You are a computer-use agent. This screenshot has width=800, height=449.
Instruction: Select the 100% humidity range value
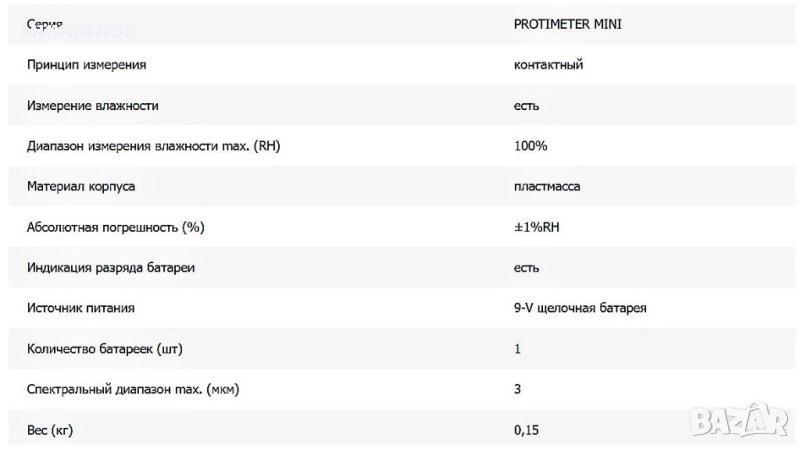coord(531,146)
